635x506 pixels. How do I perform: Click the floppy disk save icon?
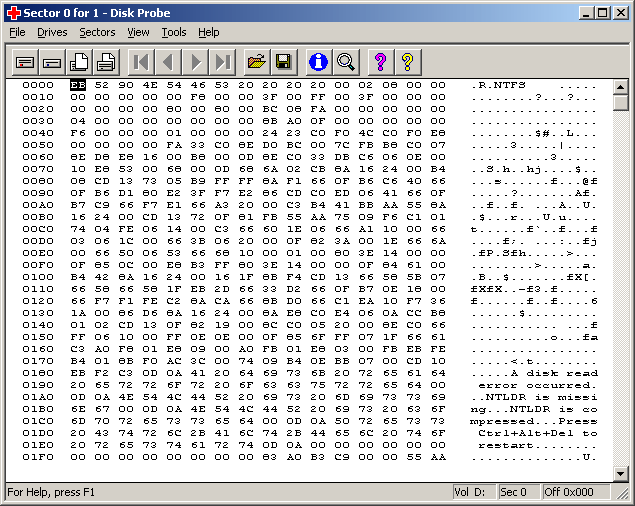284,62
